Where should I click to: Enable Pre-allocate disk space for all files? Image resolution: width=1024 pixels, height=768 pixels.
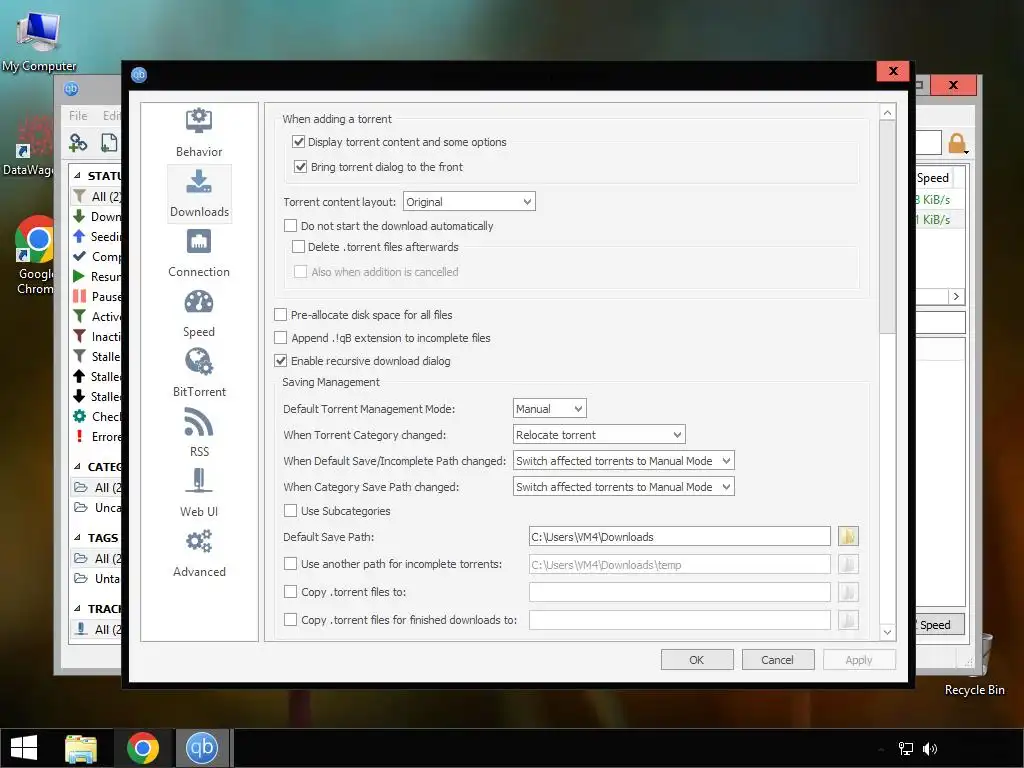click(x=281, y=315)
